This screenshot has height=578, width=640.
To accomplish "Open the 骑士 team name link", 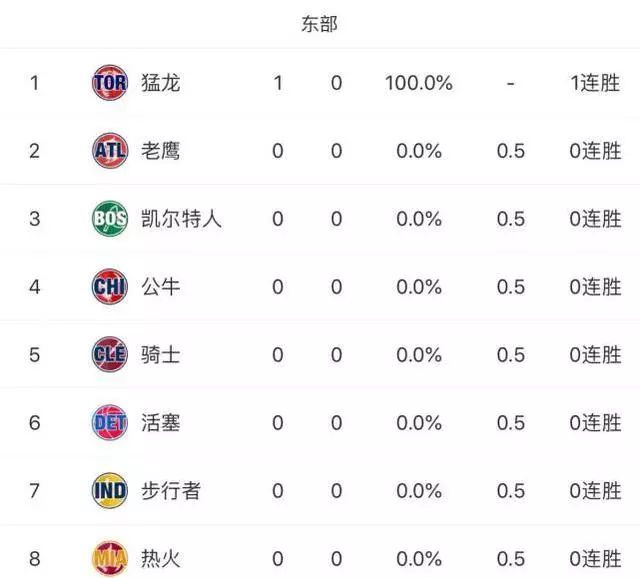I will pyautogui.click(x=160, y=354).
